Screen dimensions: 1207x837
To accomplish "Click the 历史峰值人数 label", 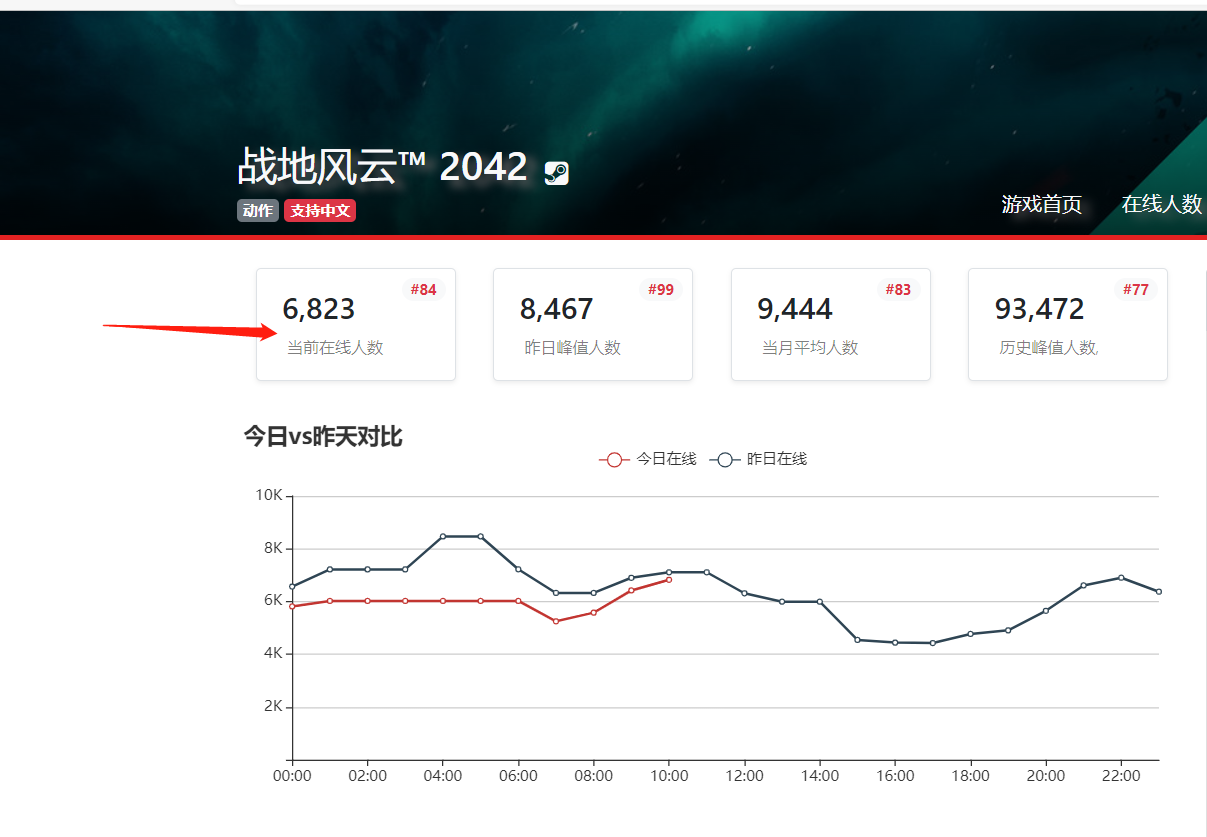I will pyautogui.click(x=1049, y=348).
